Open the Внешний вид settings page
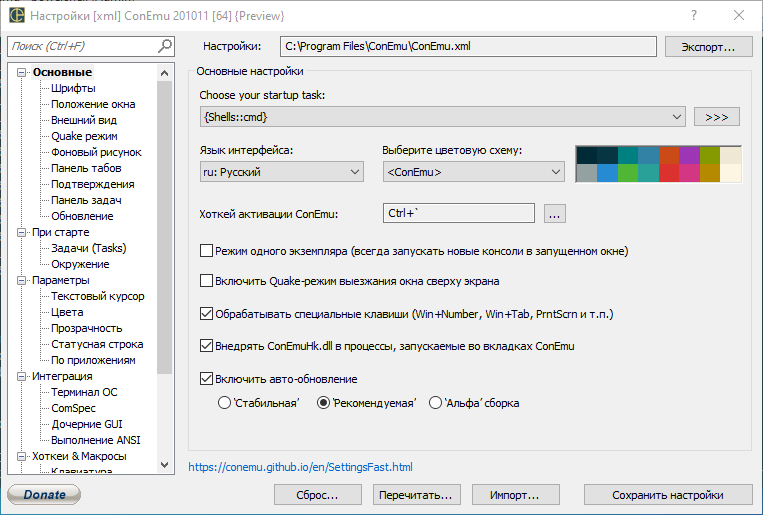Screen dimensions: 763x515 click(84, 120)
